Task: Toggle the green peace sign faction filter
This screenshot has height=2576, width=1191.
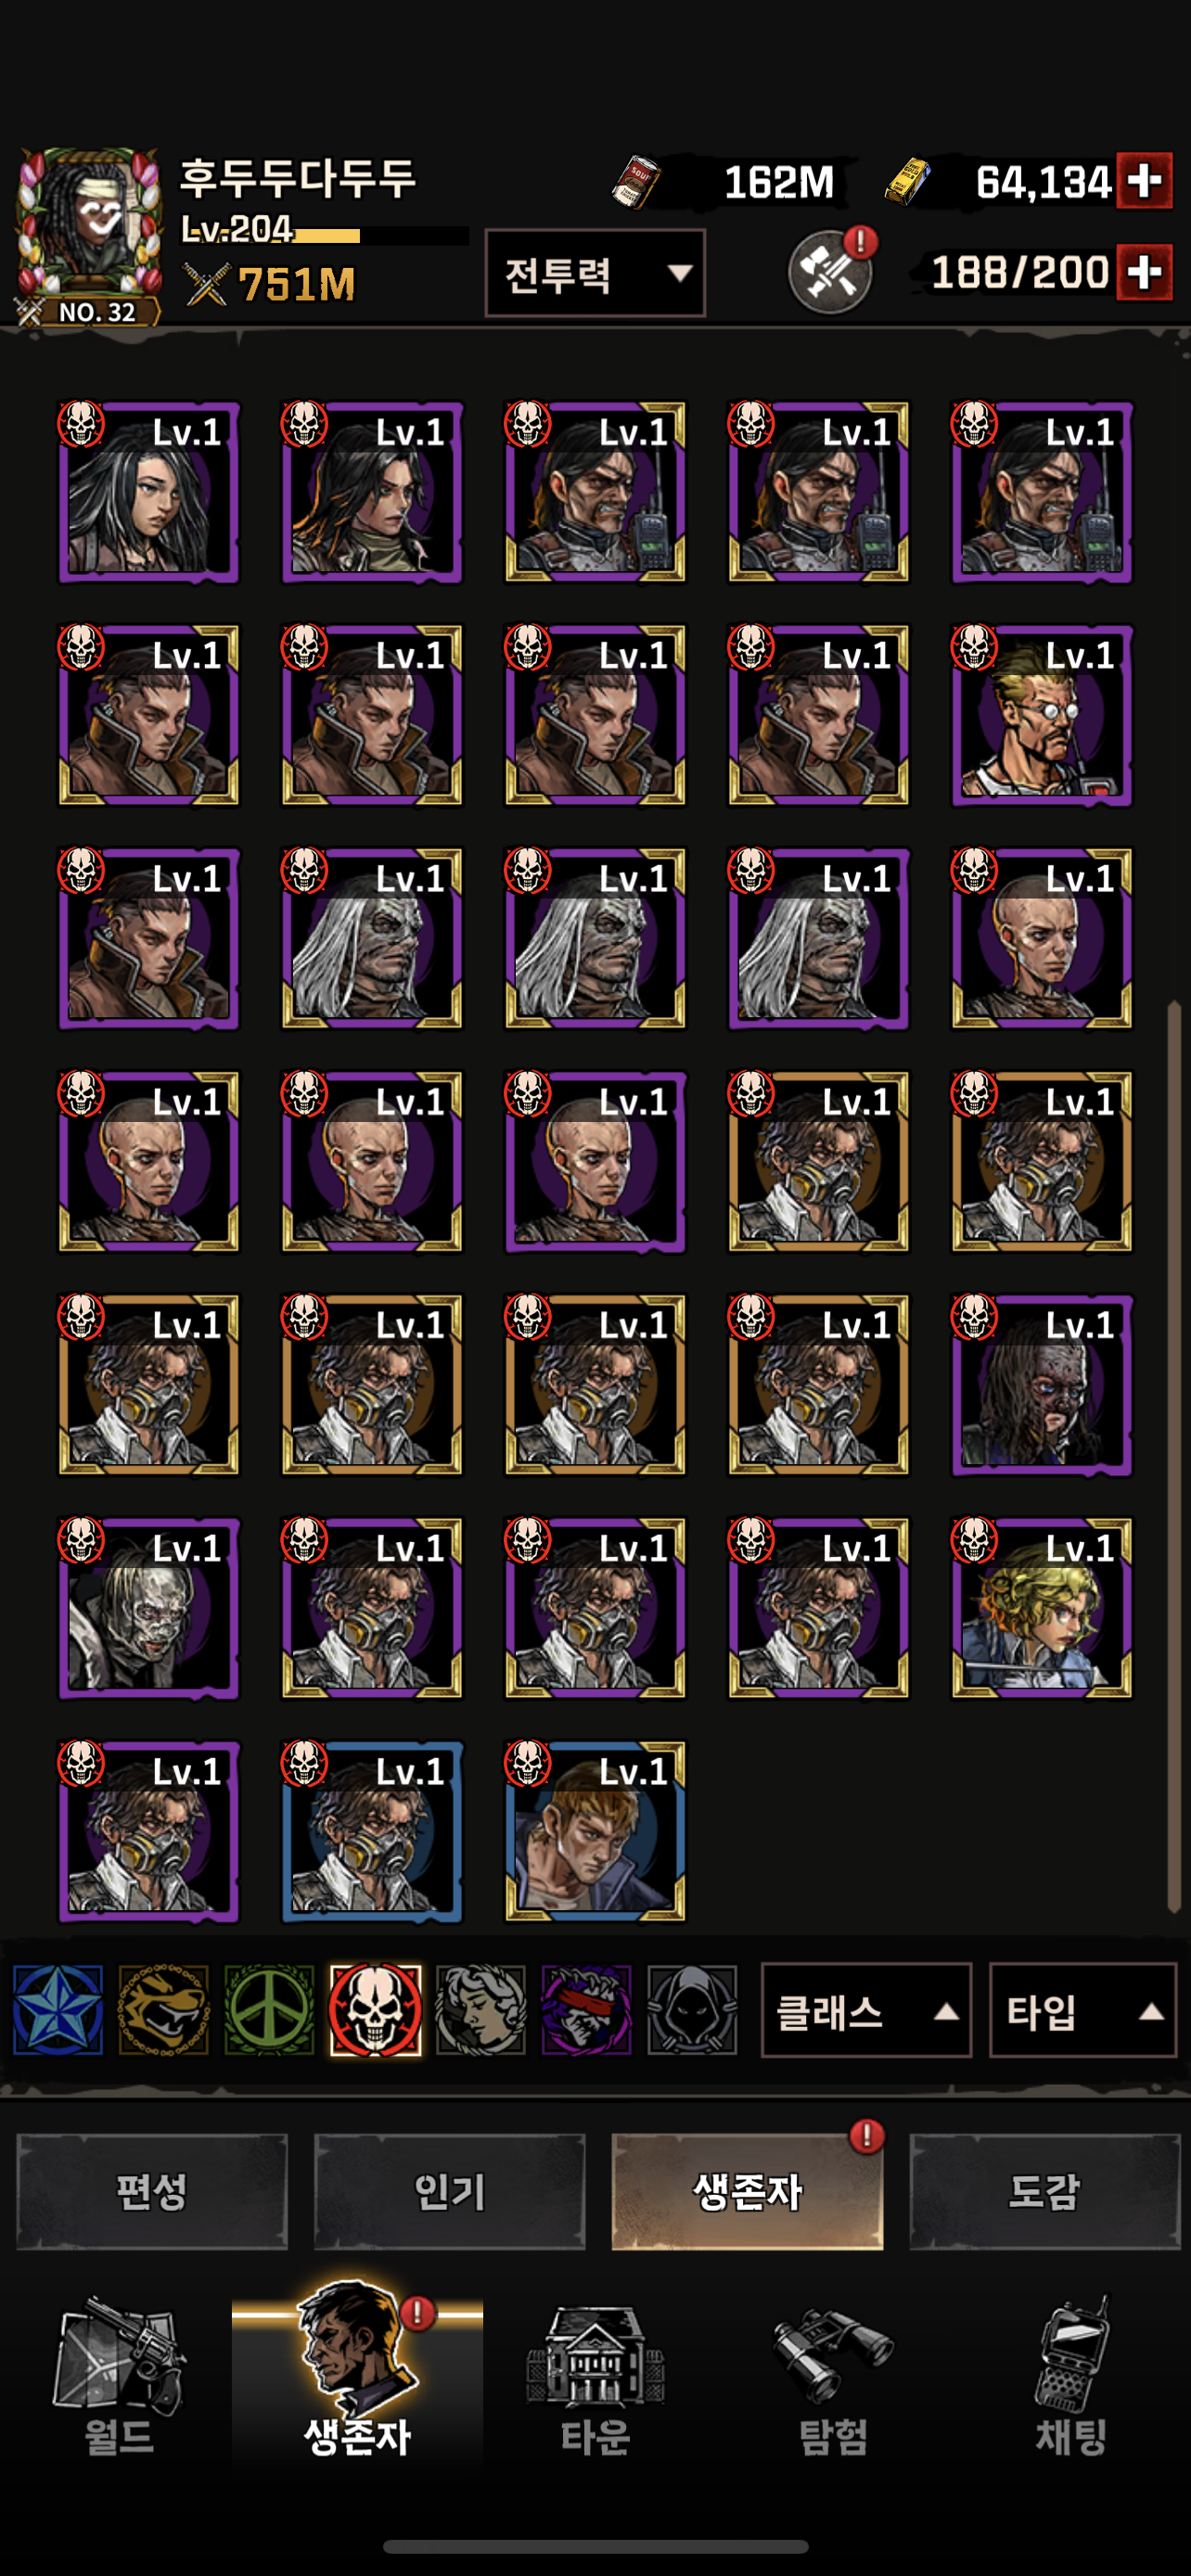Action: click(x=269, y=2010)
